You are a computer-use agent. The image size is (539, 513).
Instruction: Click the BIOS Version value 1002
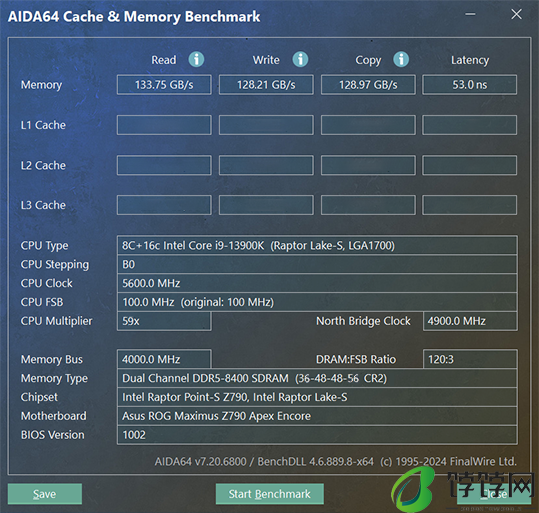pos(317,435)
